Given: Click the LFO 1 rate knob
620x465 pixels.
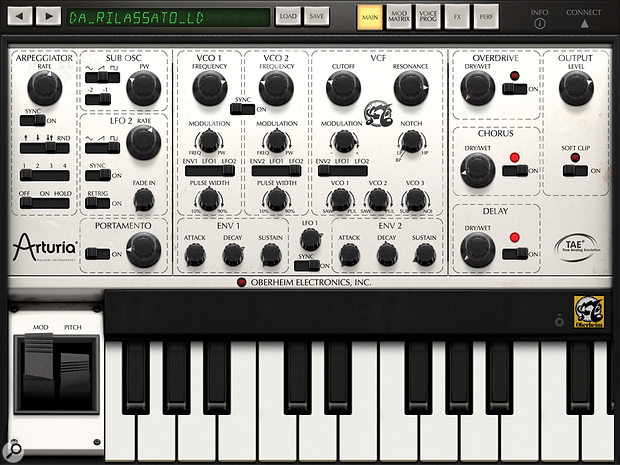Looking at the screenshot, I should pos(311,239).
